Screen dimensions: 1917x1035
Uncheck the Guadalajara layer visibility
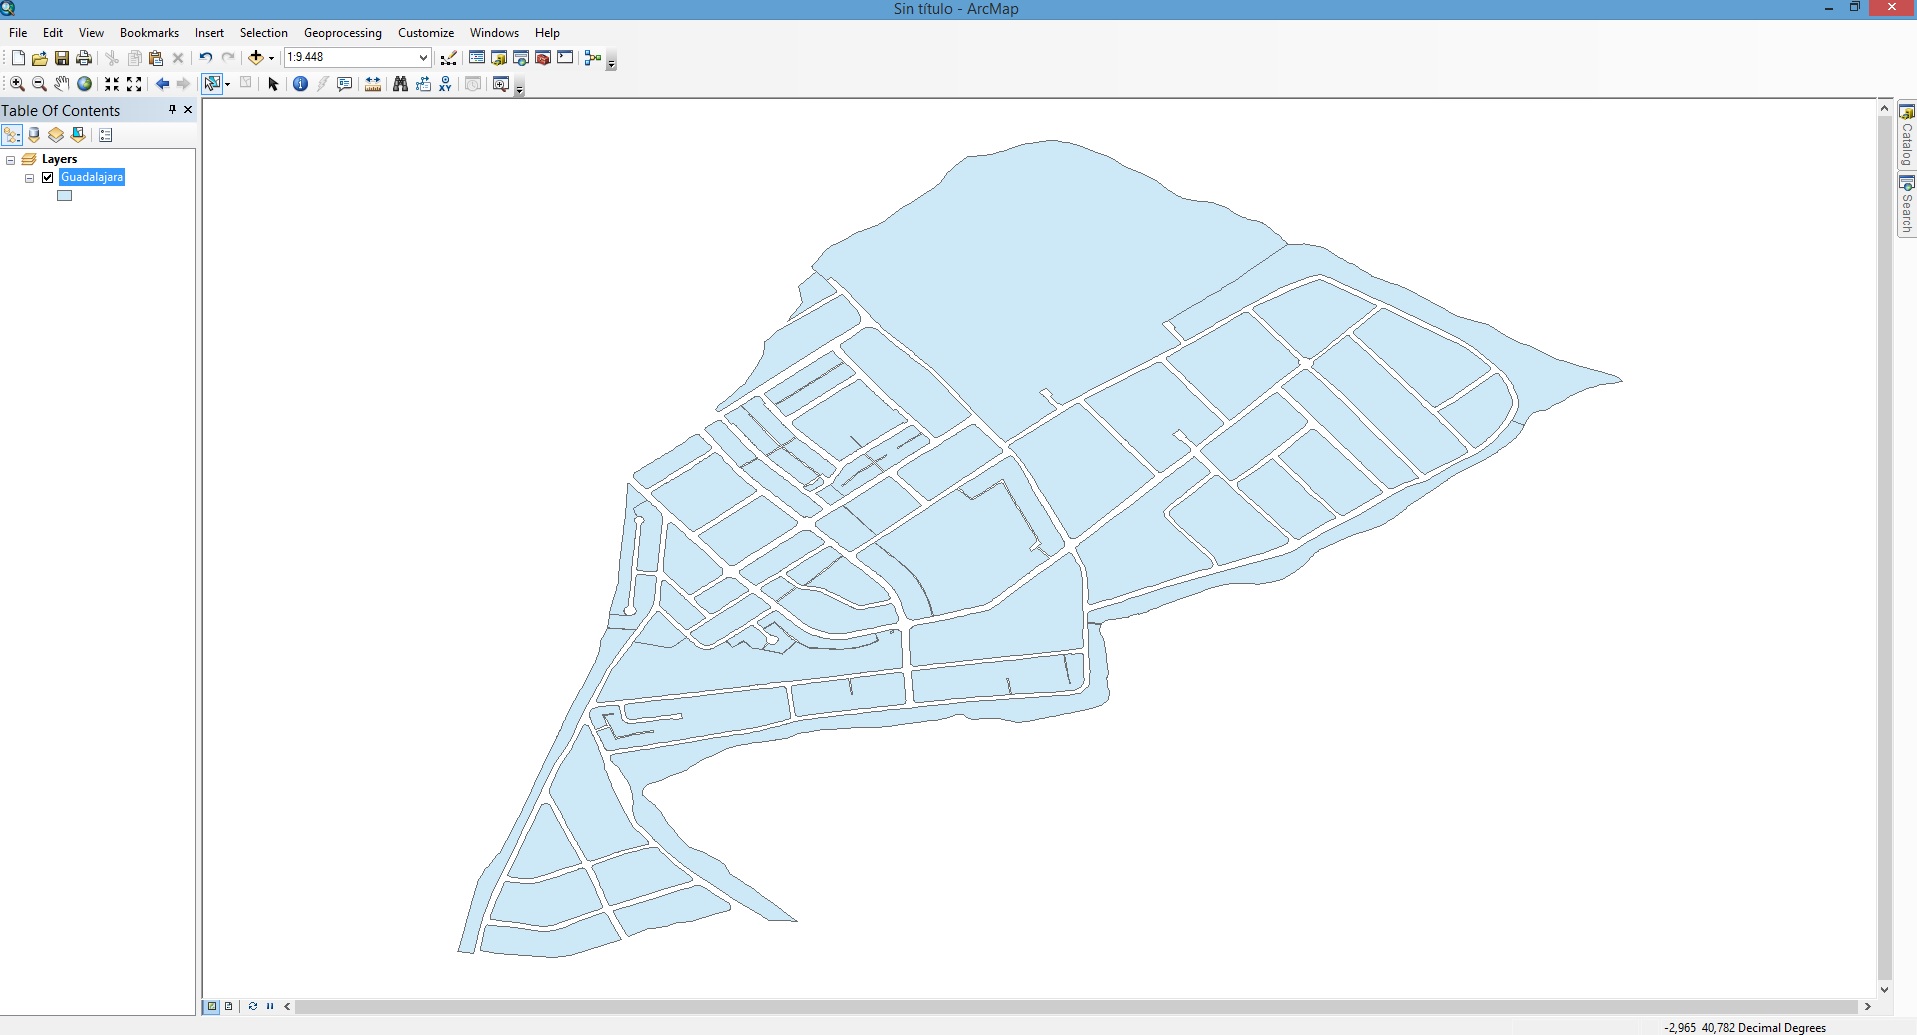point(47,177)
